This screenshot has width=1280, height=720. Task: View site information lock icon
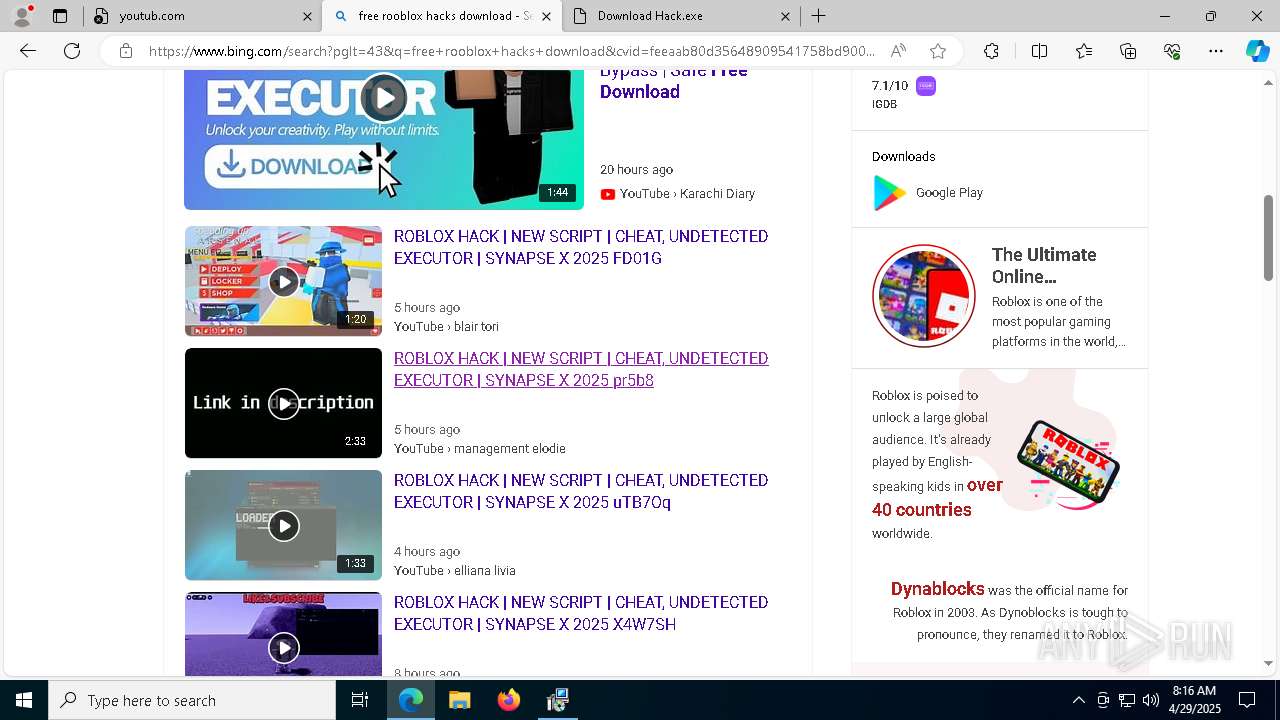[126, 51]
